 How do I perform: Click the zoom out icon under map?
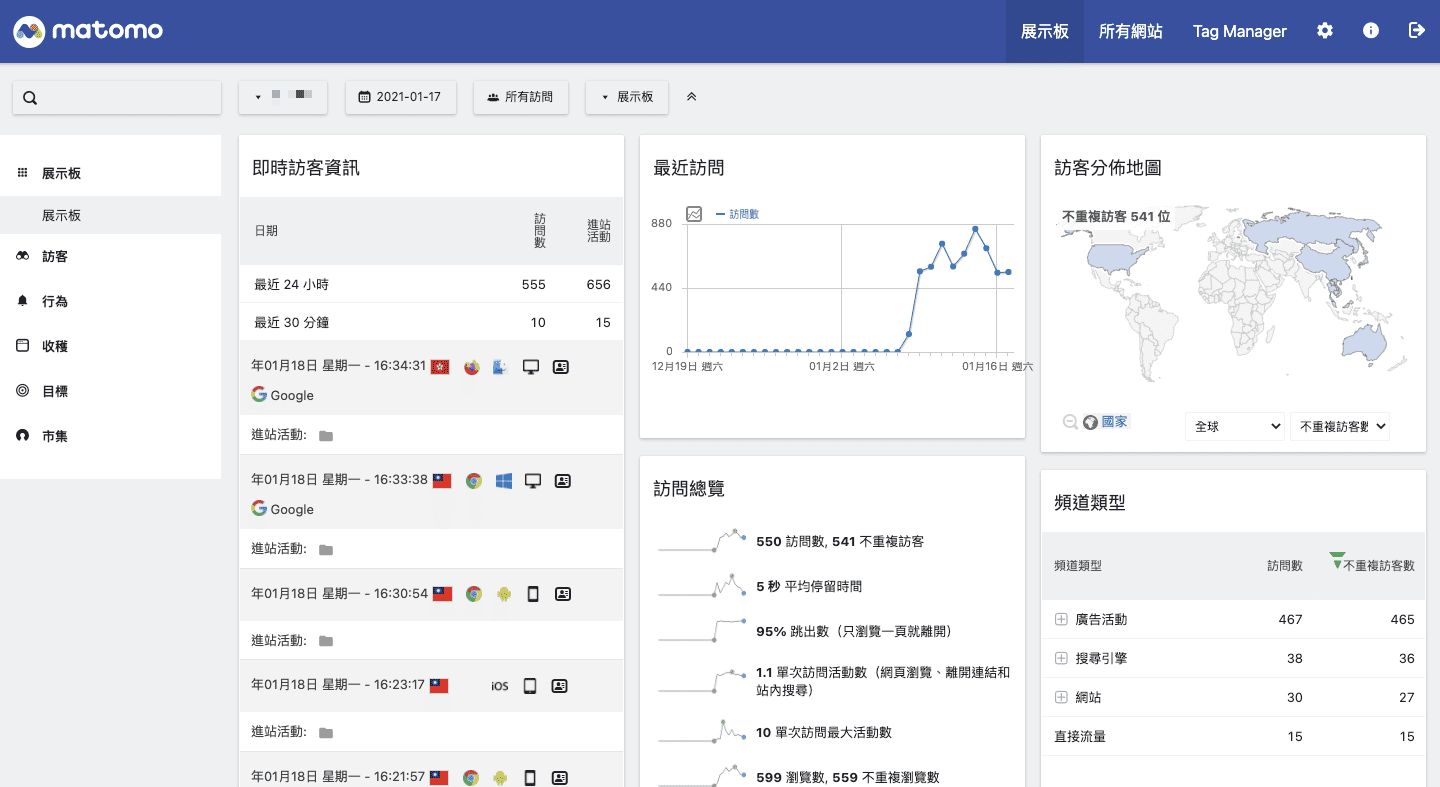1070,422
